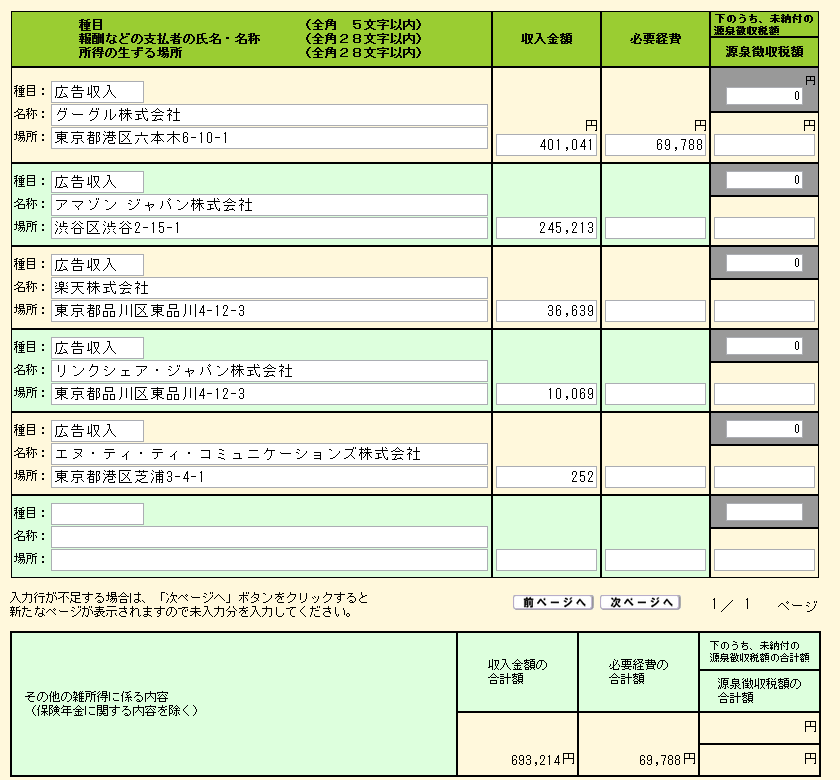840x780 pixels.
Task: Select the 種目 field in the 楽天株式会社 row
Action: coord(98,265)
